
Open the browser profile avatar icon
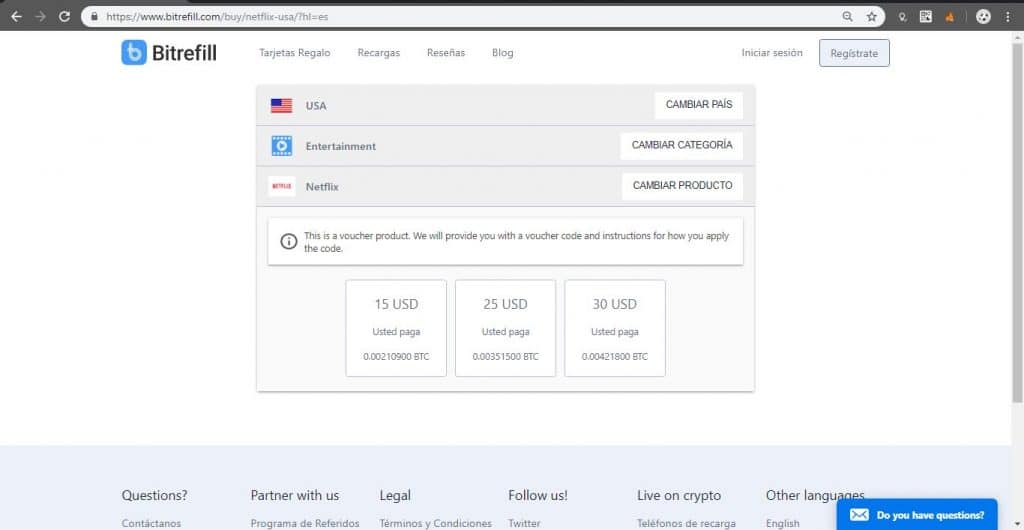984,17
